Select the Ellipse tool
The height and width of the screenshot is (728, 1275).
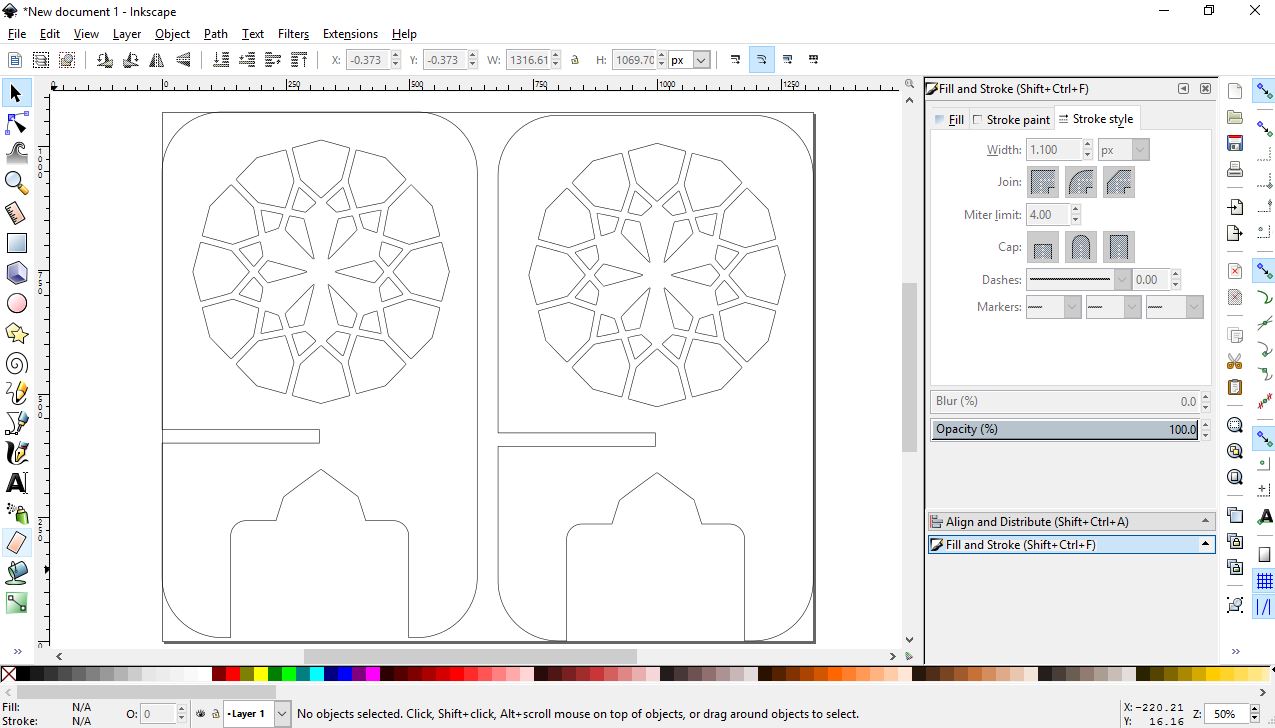pyautogui.click(x=16, y=303)
